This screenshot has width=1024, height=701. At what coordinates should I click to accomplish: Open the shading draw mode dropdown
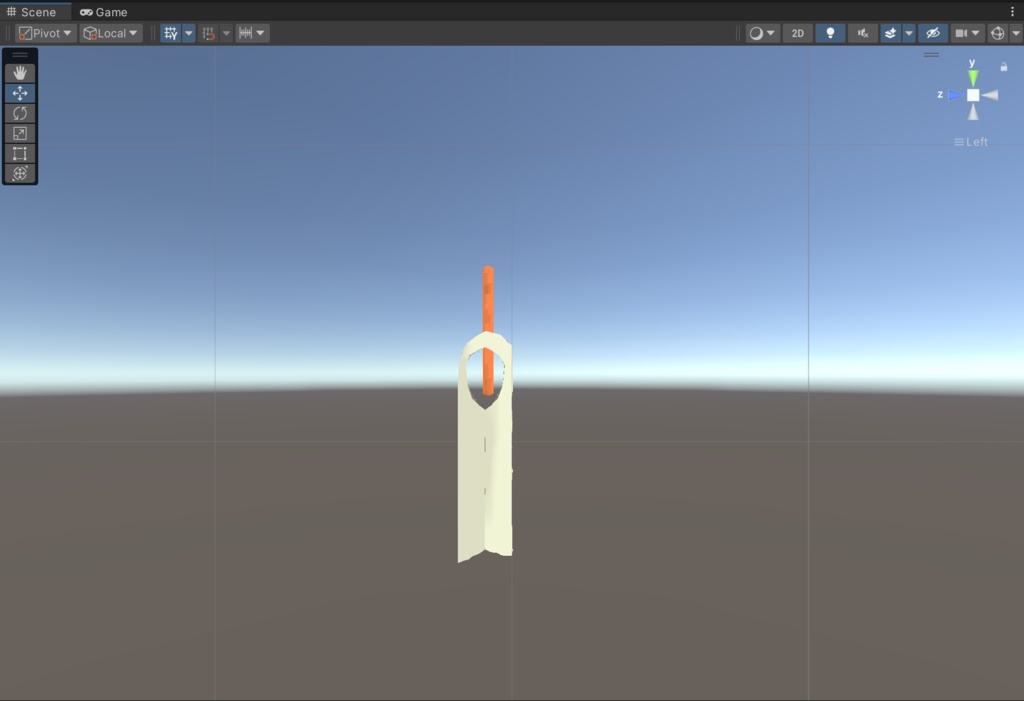coord(762,33)
